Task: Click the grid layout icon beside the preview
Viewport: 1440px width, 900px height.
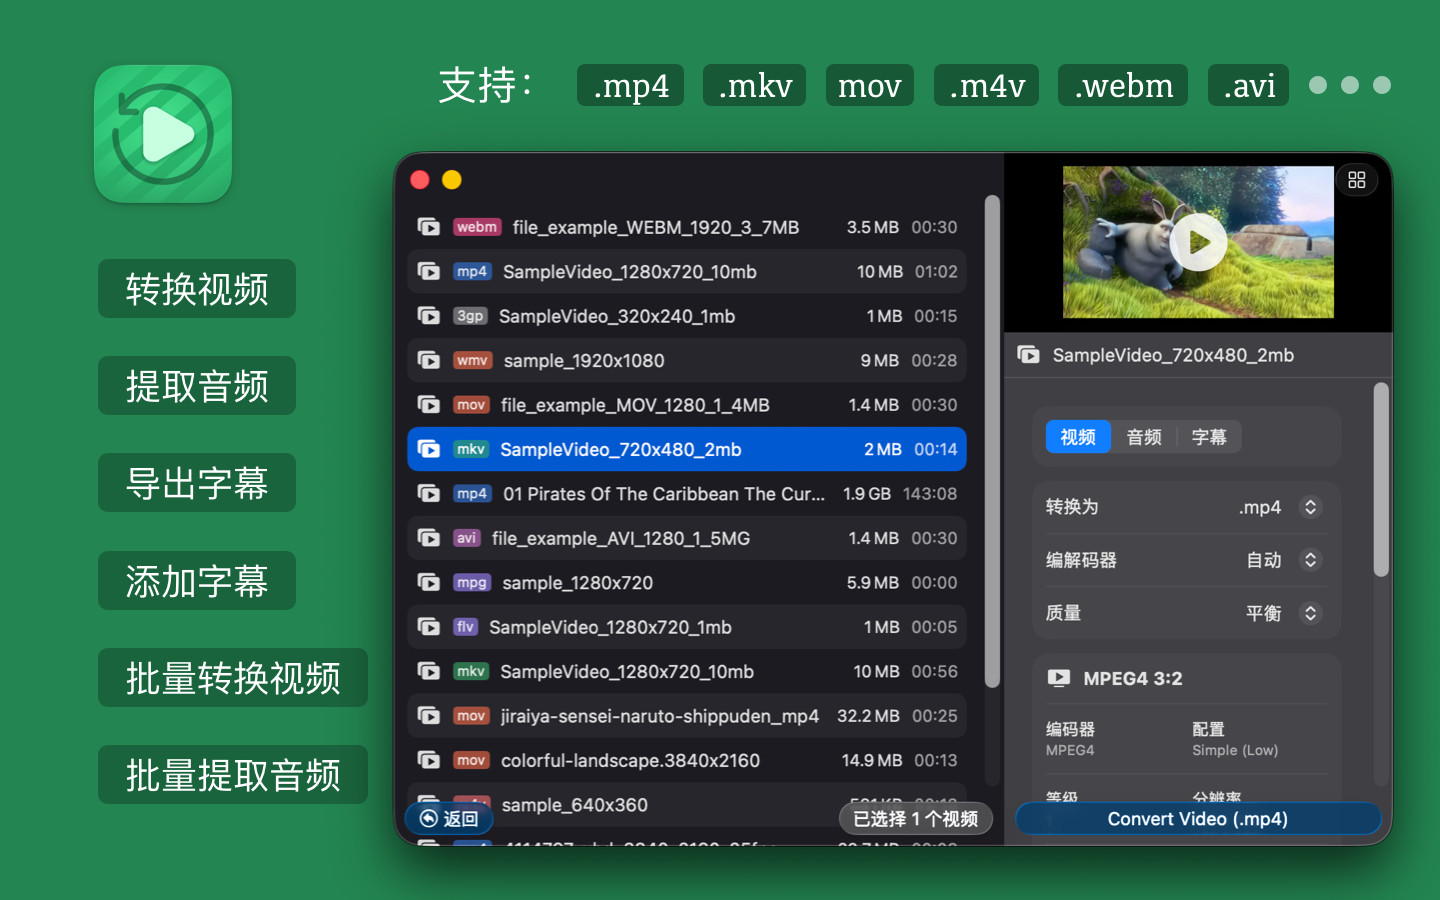Action: 1356,180
